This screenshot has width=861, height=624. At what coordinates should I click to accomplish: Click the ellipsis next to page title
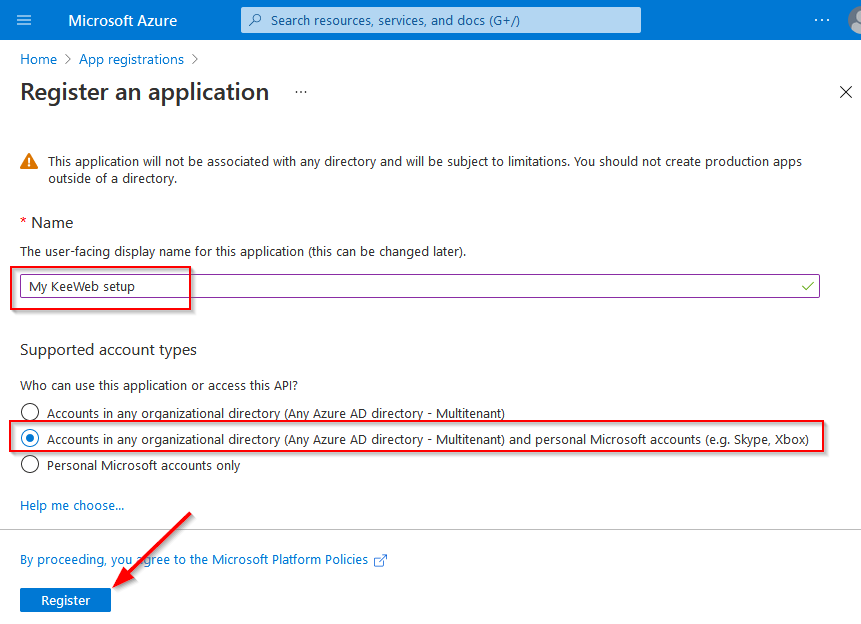point(299,92)
